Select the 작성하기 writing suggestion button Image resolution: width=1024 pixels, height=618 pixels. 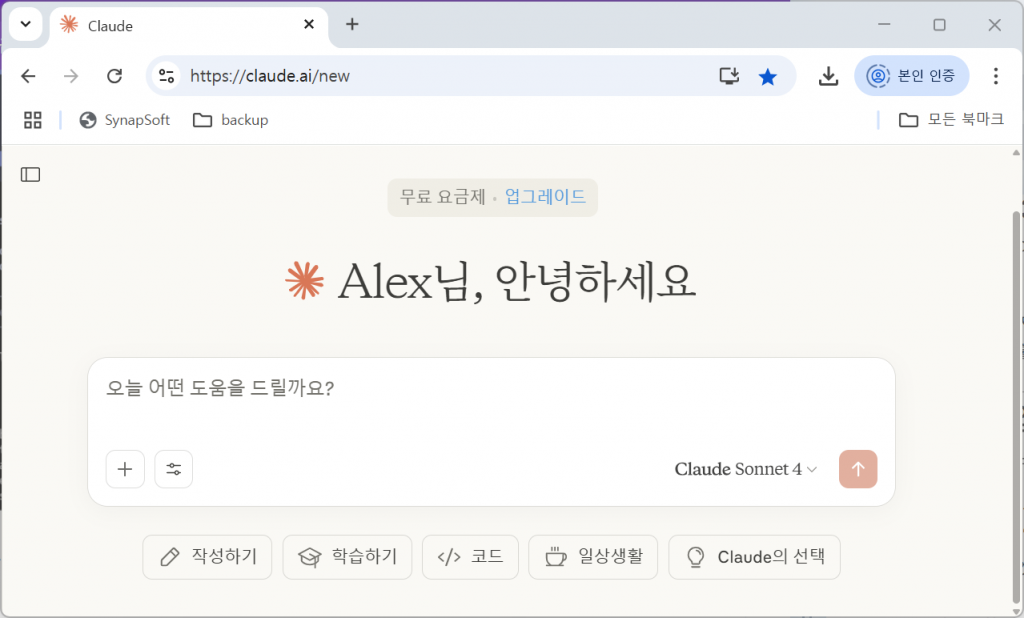tap(207, 557)
